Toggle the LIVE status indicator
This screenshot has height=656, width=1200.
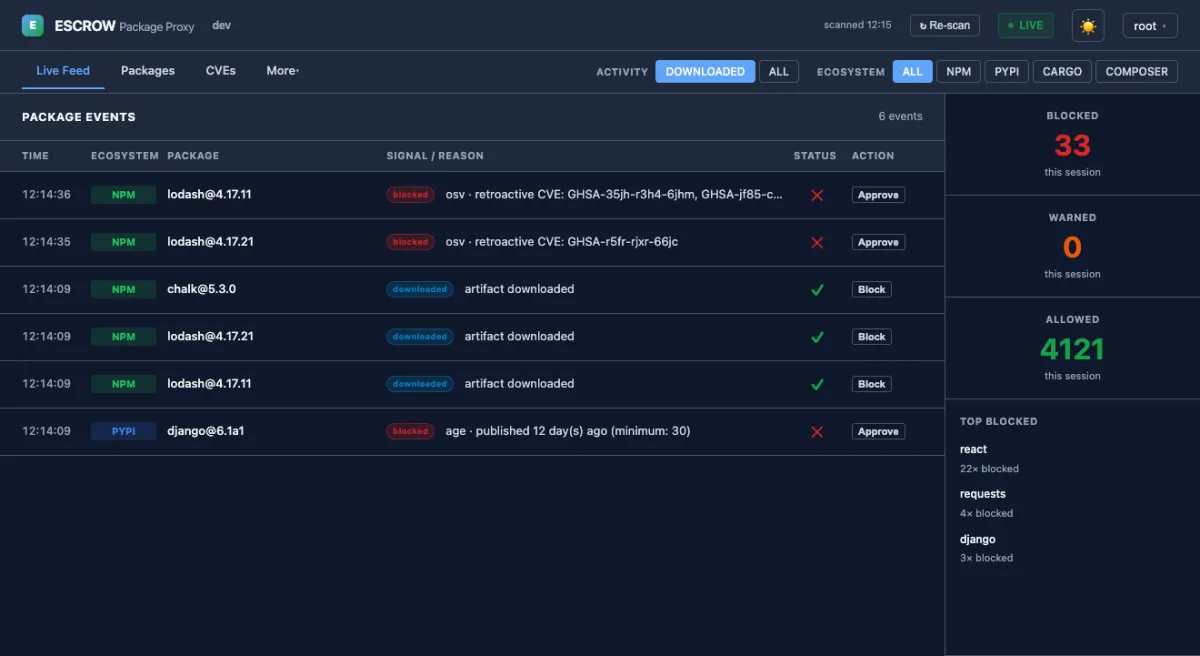[x=1026, y=26]
